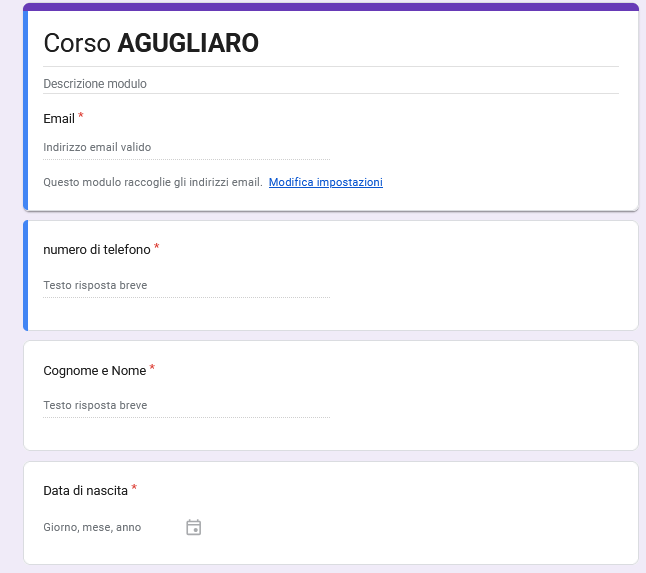Screen dimensions: 646x573
Task: Select the Cognome e Nome question title
Action: click(x=94, y=371)
